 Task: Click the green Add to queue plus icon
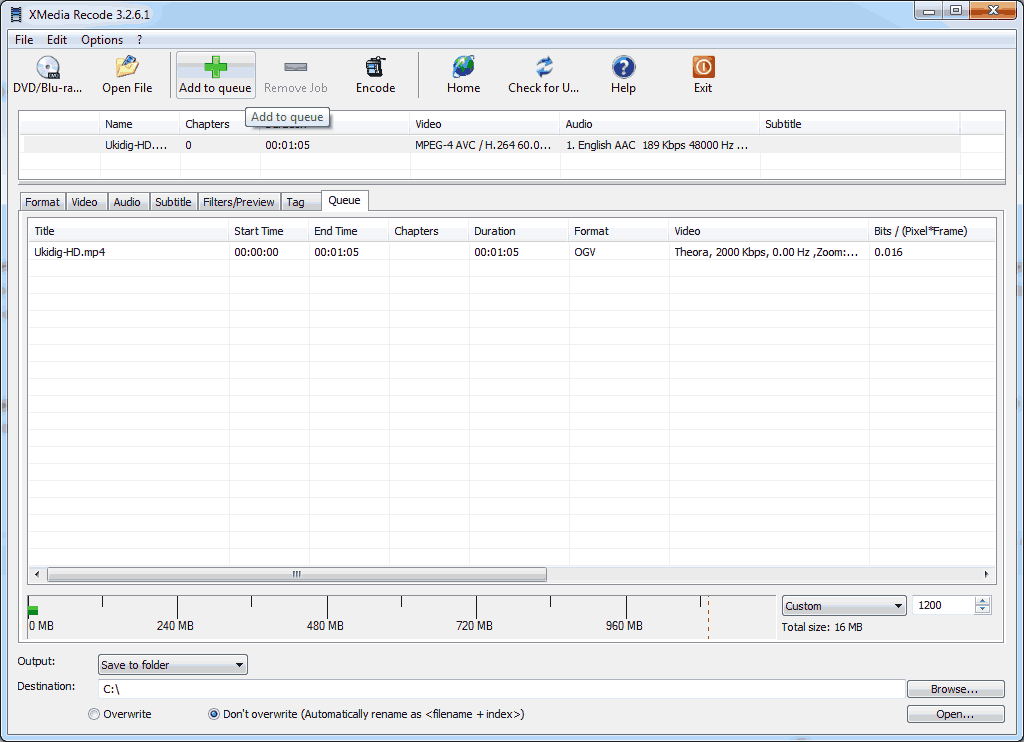216,67
